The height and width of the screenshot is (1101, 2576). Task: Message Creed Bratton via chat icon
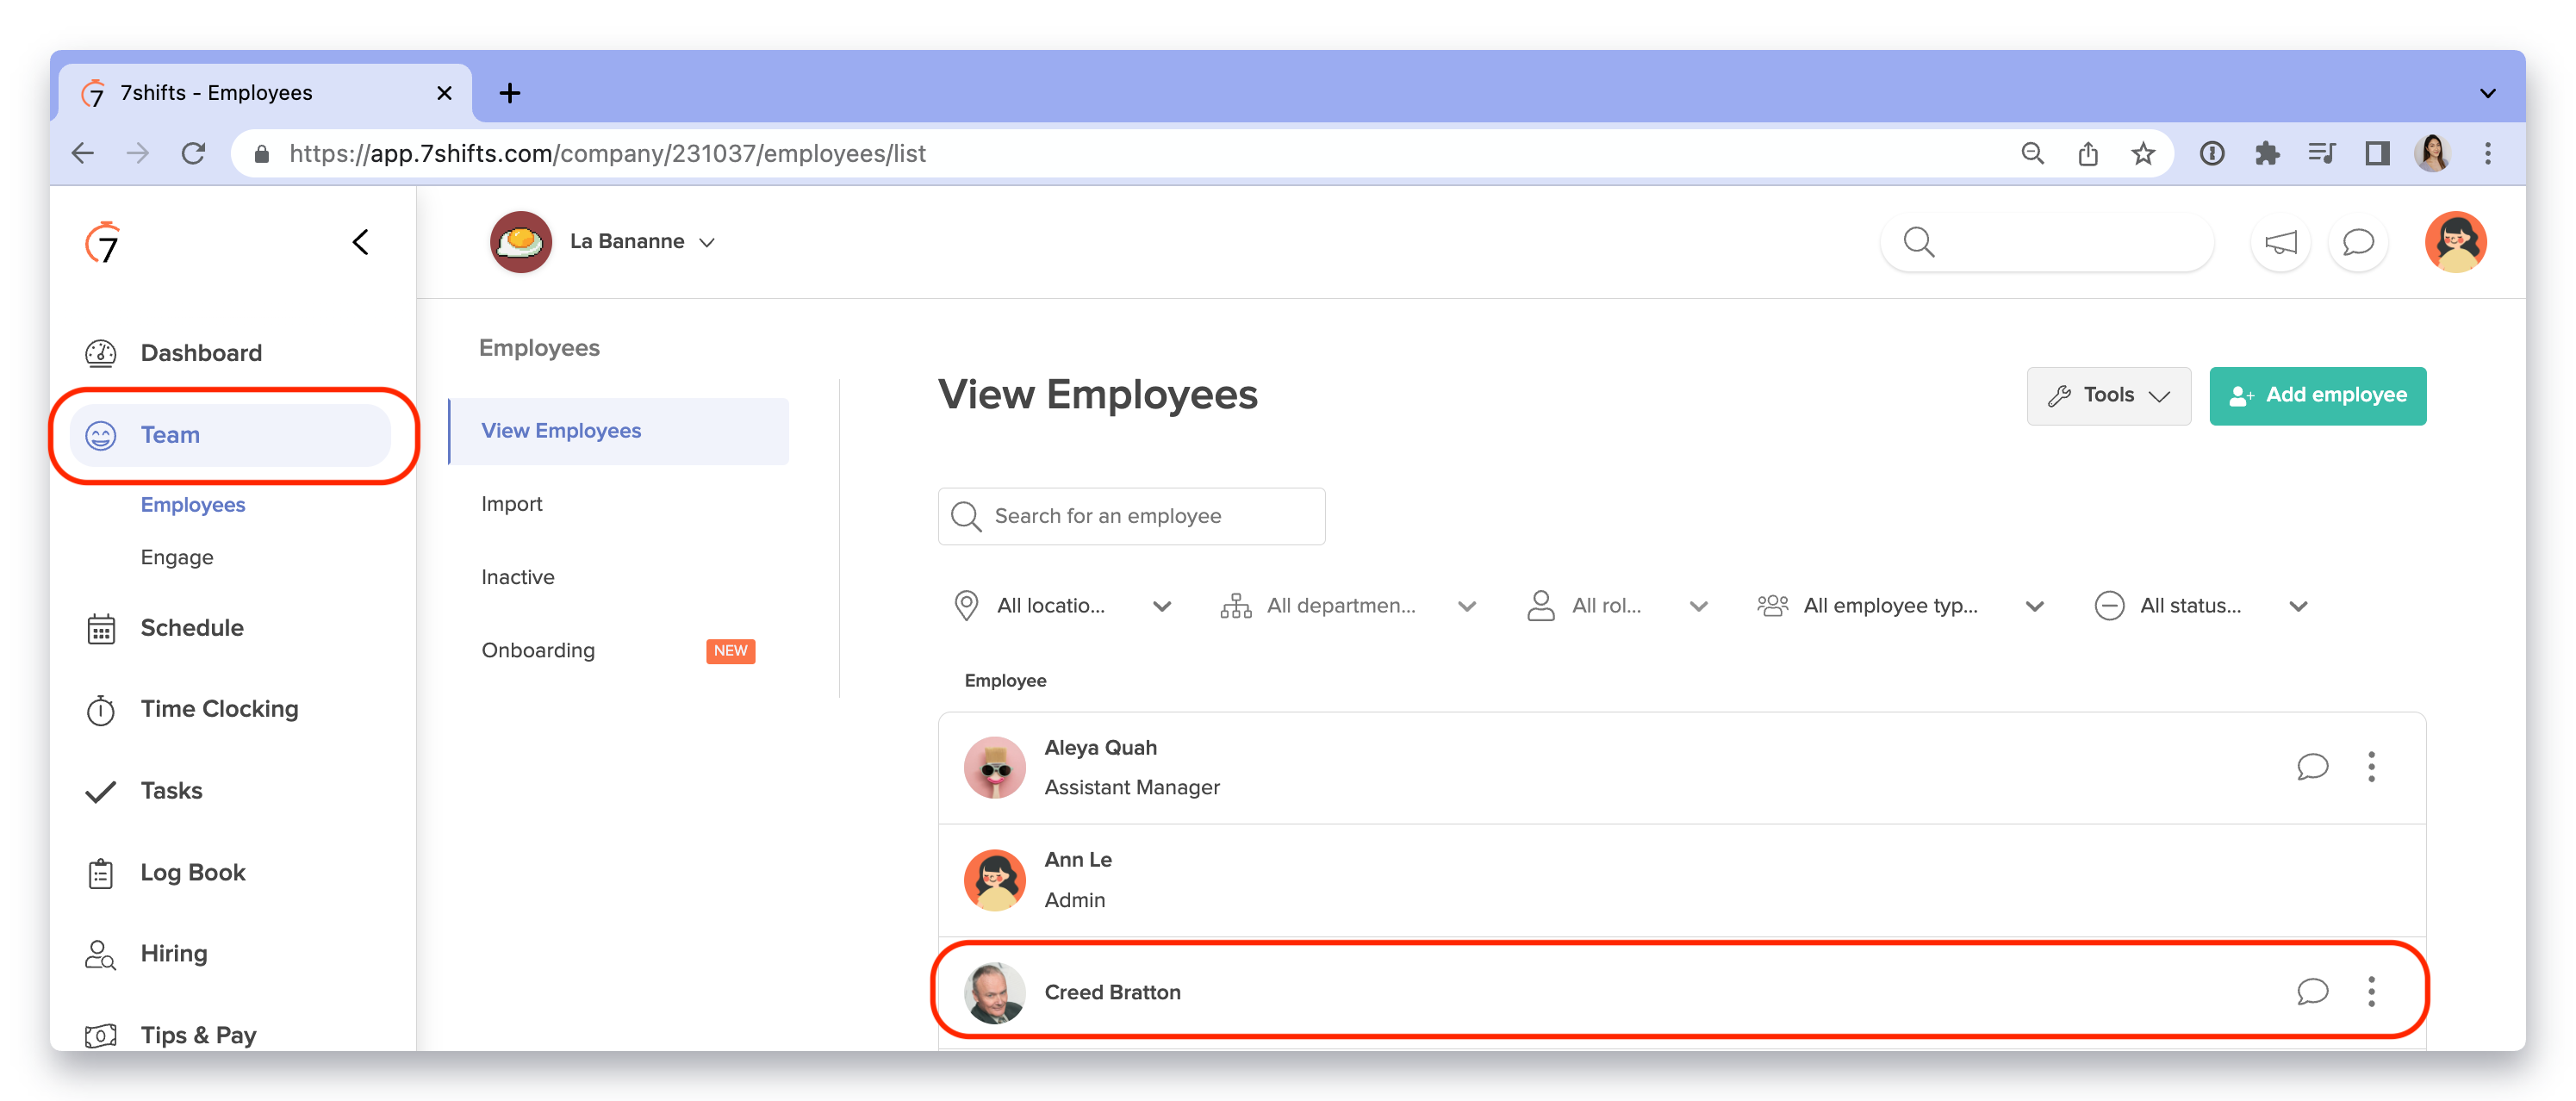click(2312, 992)
